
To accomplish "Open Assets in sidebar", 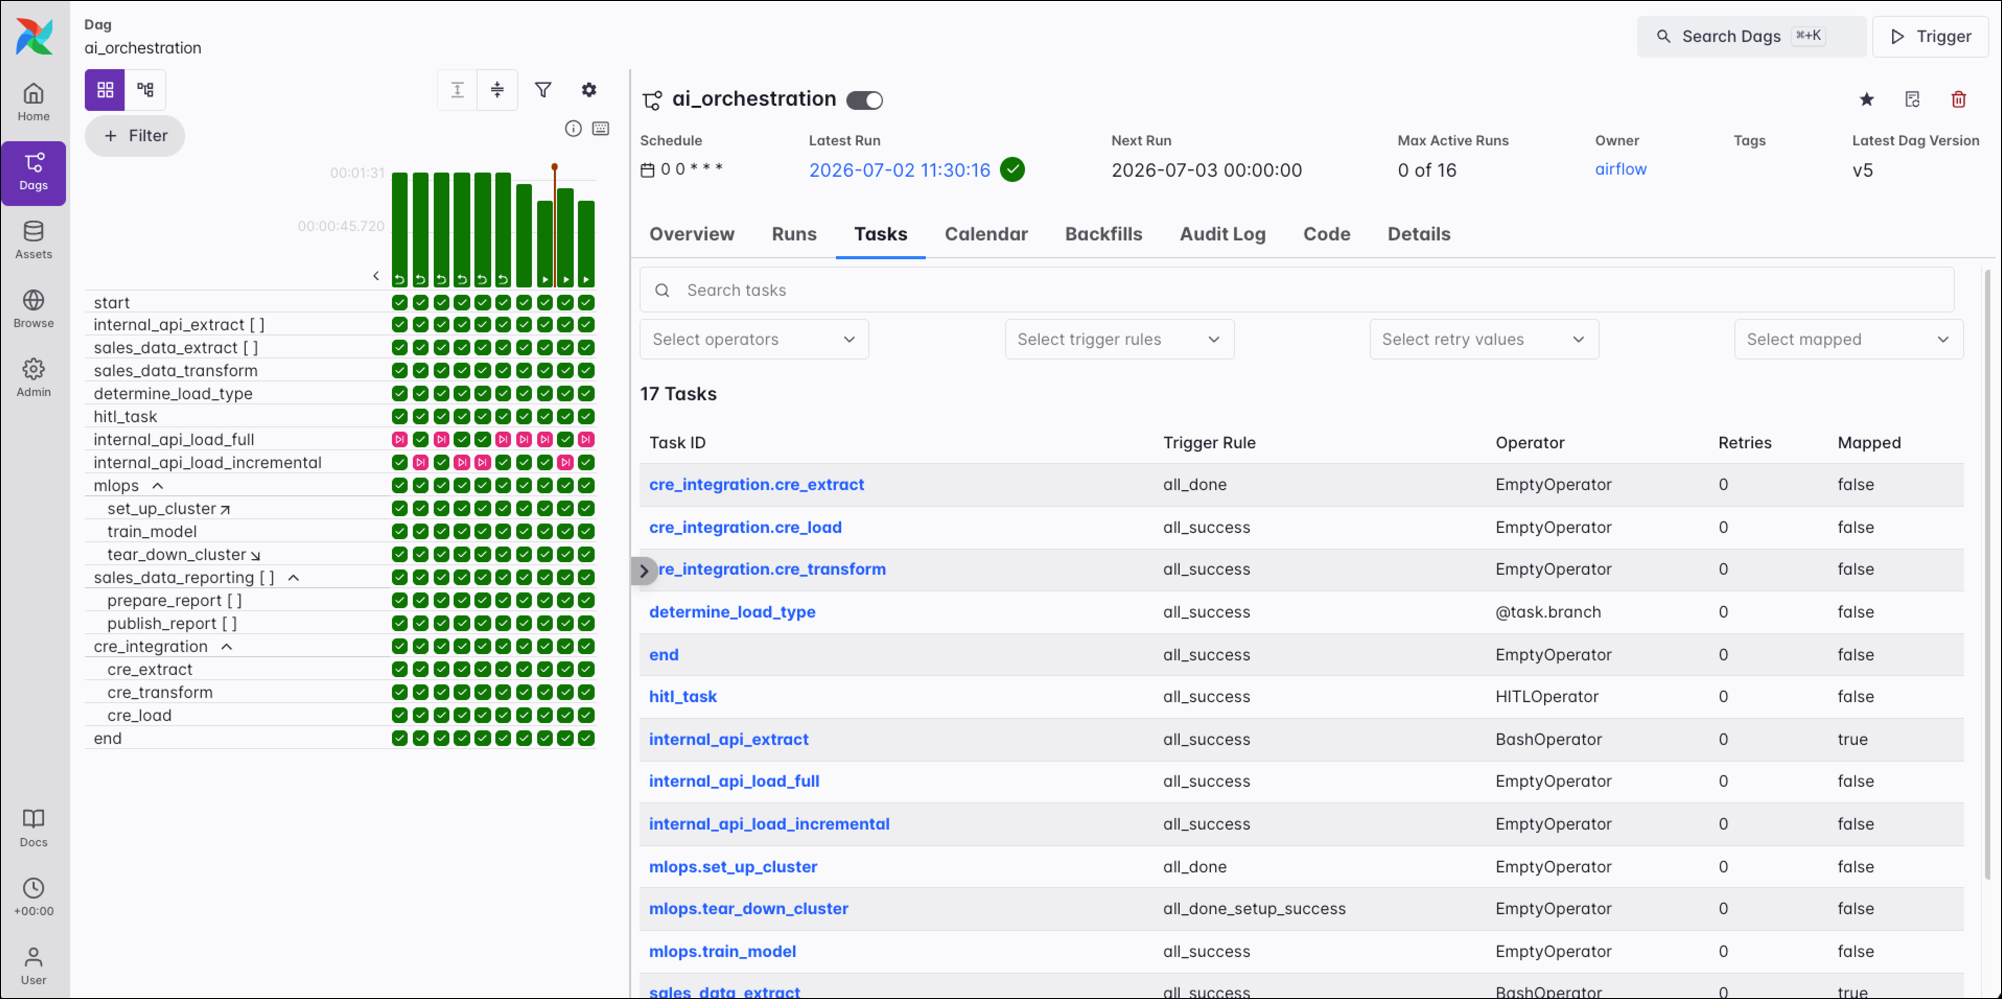I will coord(34,241).
